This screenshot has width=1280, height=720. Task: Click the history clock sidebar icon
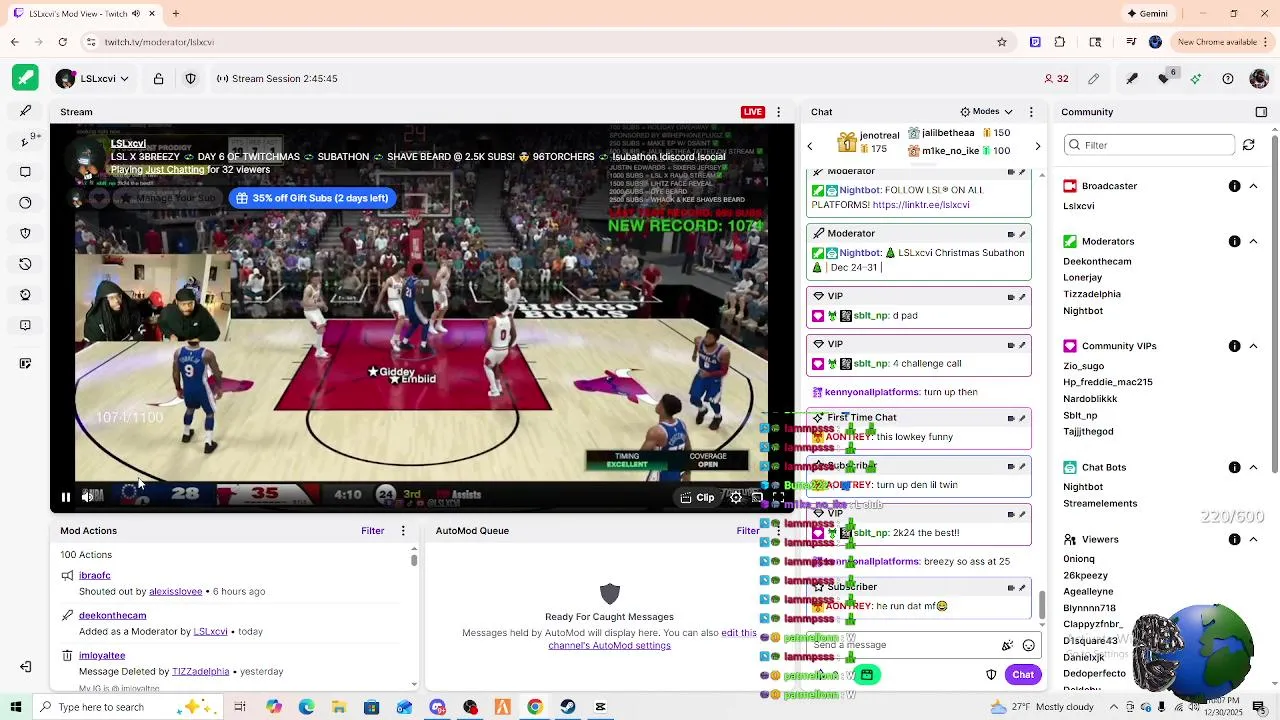point(25,264)
